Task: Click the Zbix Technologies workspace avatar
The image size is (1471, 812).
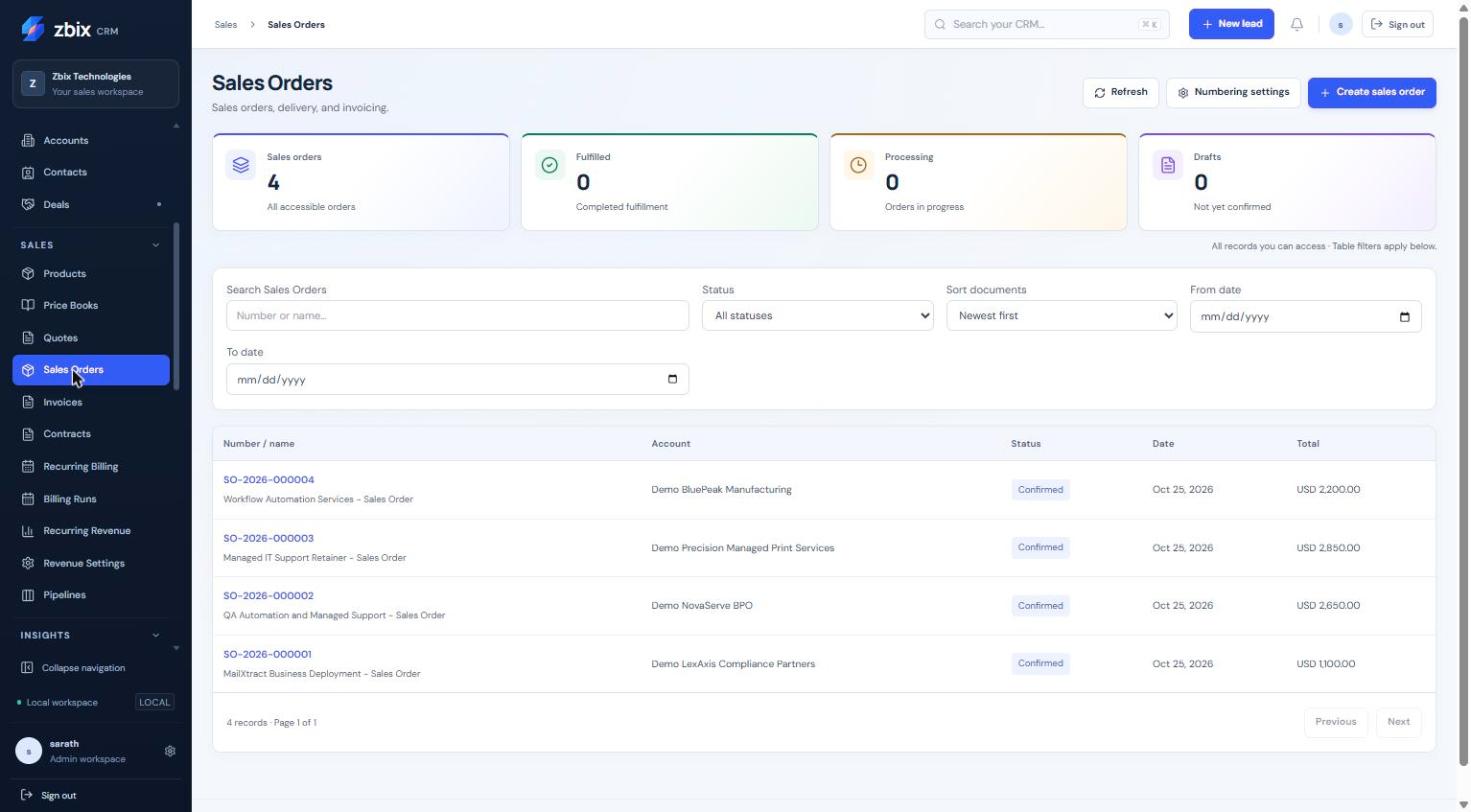Action: pos(33,84)
